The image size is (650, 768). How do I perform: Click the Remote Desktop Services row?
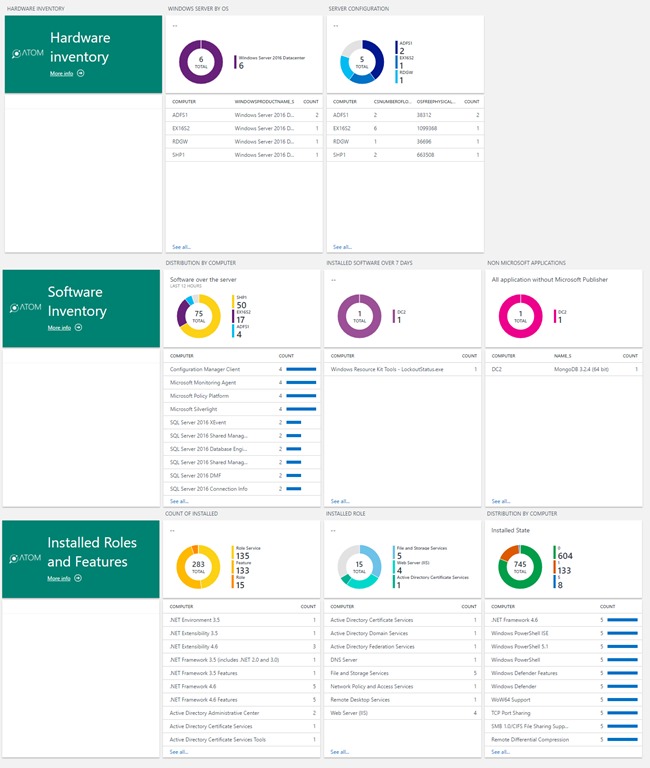[x=403, y=699]
